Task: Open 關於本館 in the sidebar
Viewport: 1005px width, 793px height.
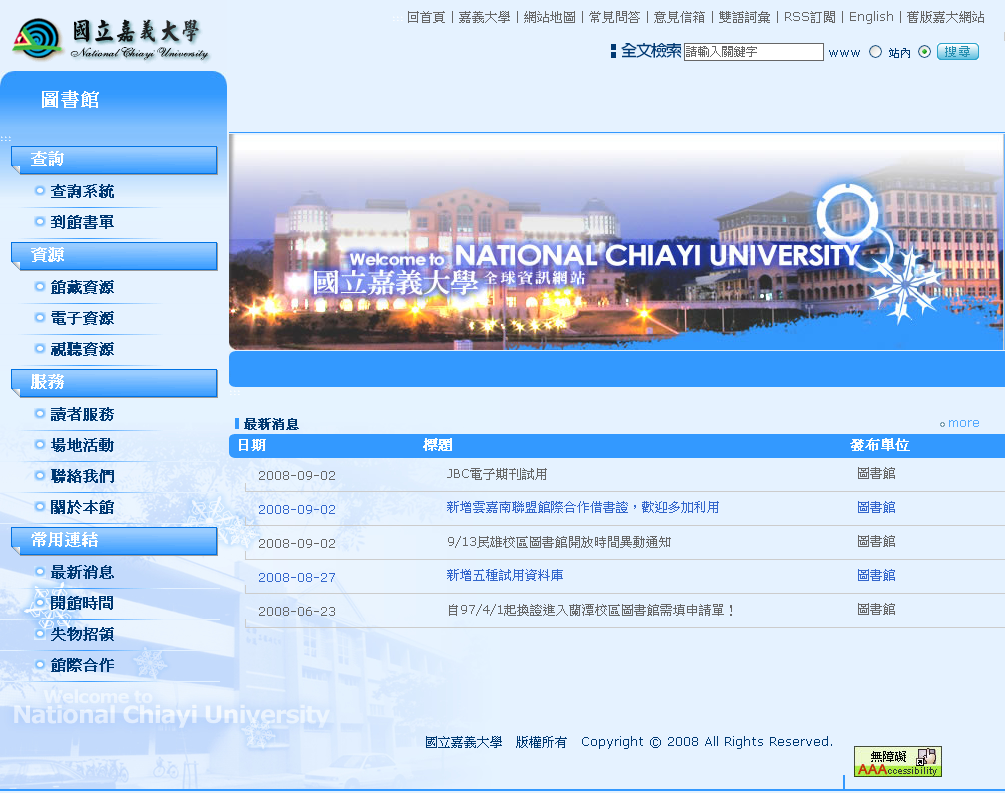Action: pos(82,507)
